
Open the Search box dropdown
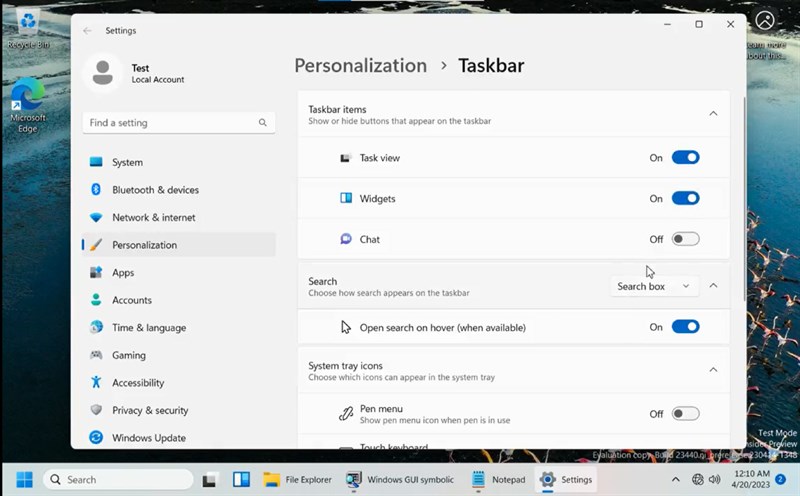653,286
